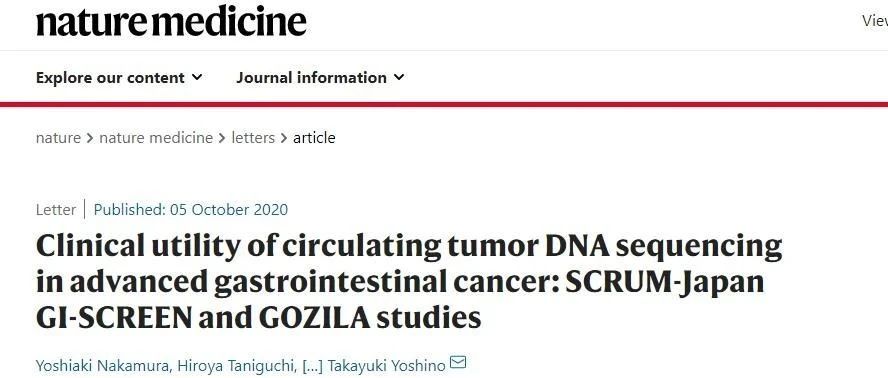Go to nature breadcrumb link
Image resolution: width=888 pixels, height=378 pixels.
58,138
